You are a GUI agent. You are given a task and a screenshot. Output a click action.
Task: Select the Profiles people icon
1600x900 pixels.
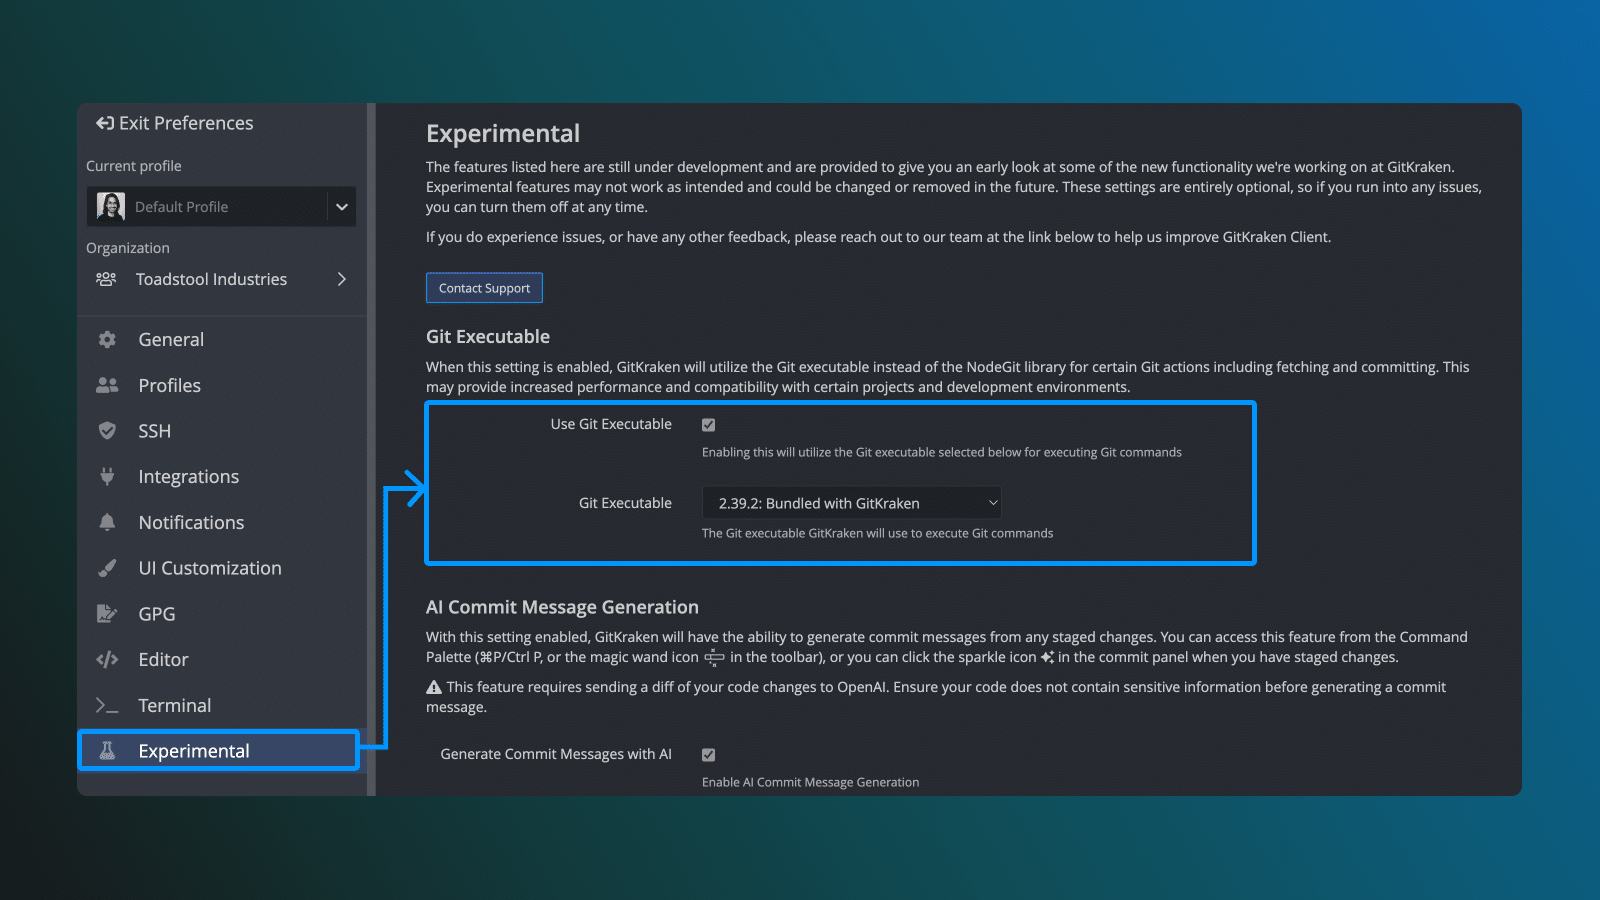tap(107, 385)
